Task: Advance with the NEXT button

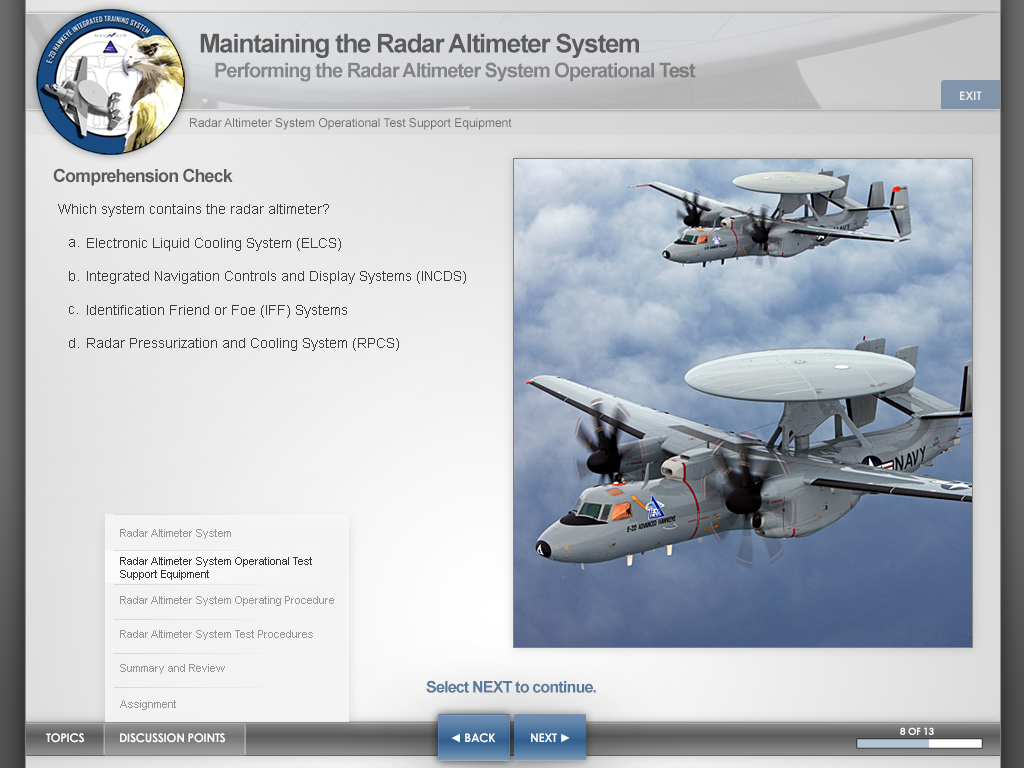Action: pyautogui.click(x=549, y=738)
